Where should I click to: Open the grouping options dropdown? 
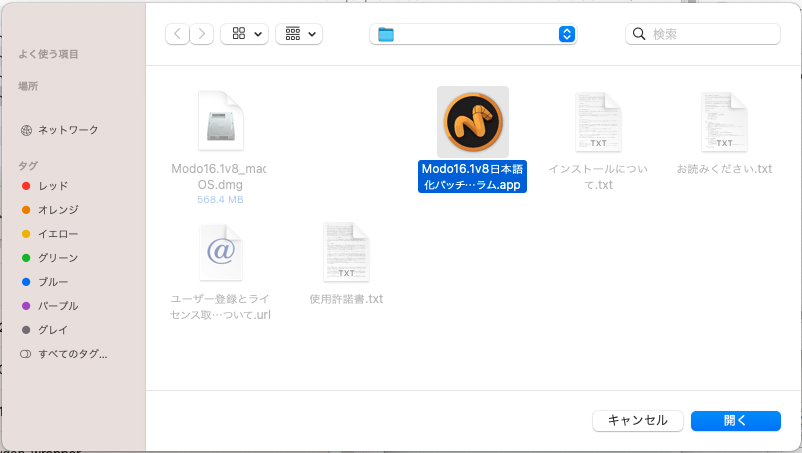299,34
